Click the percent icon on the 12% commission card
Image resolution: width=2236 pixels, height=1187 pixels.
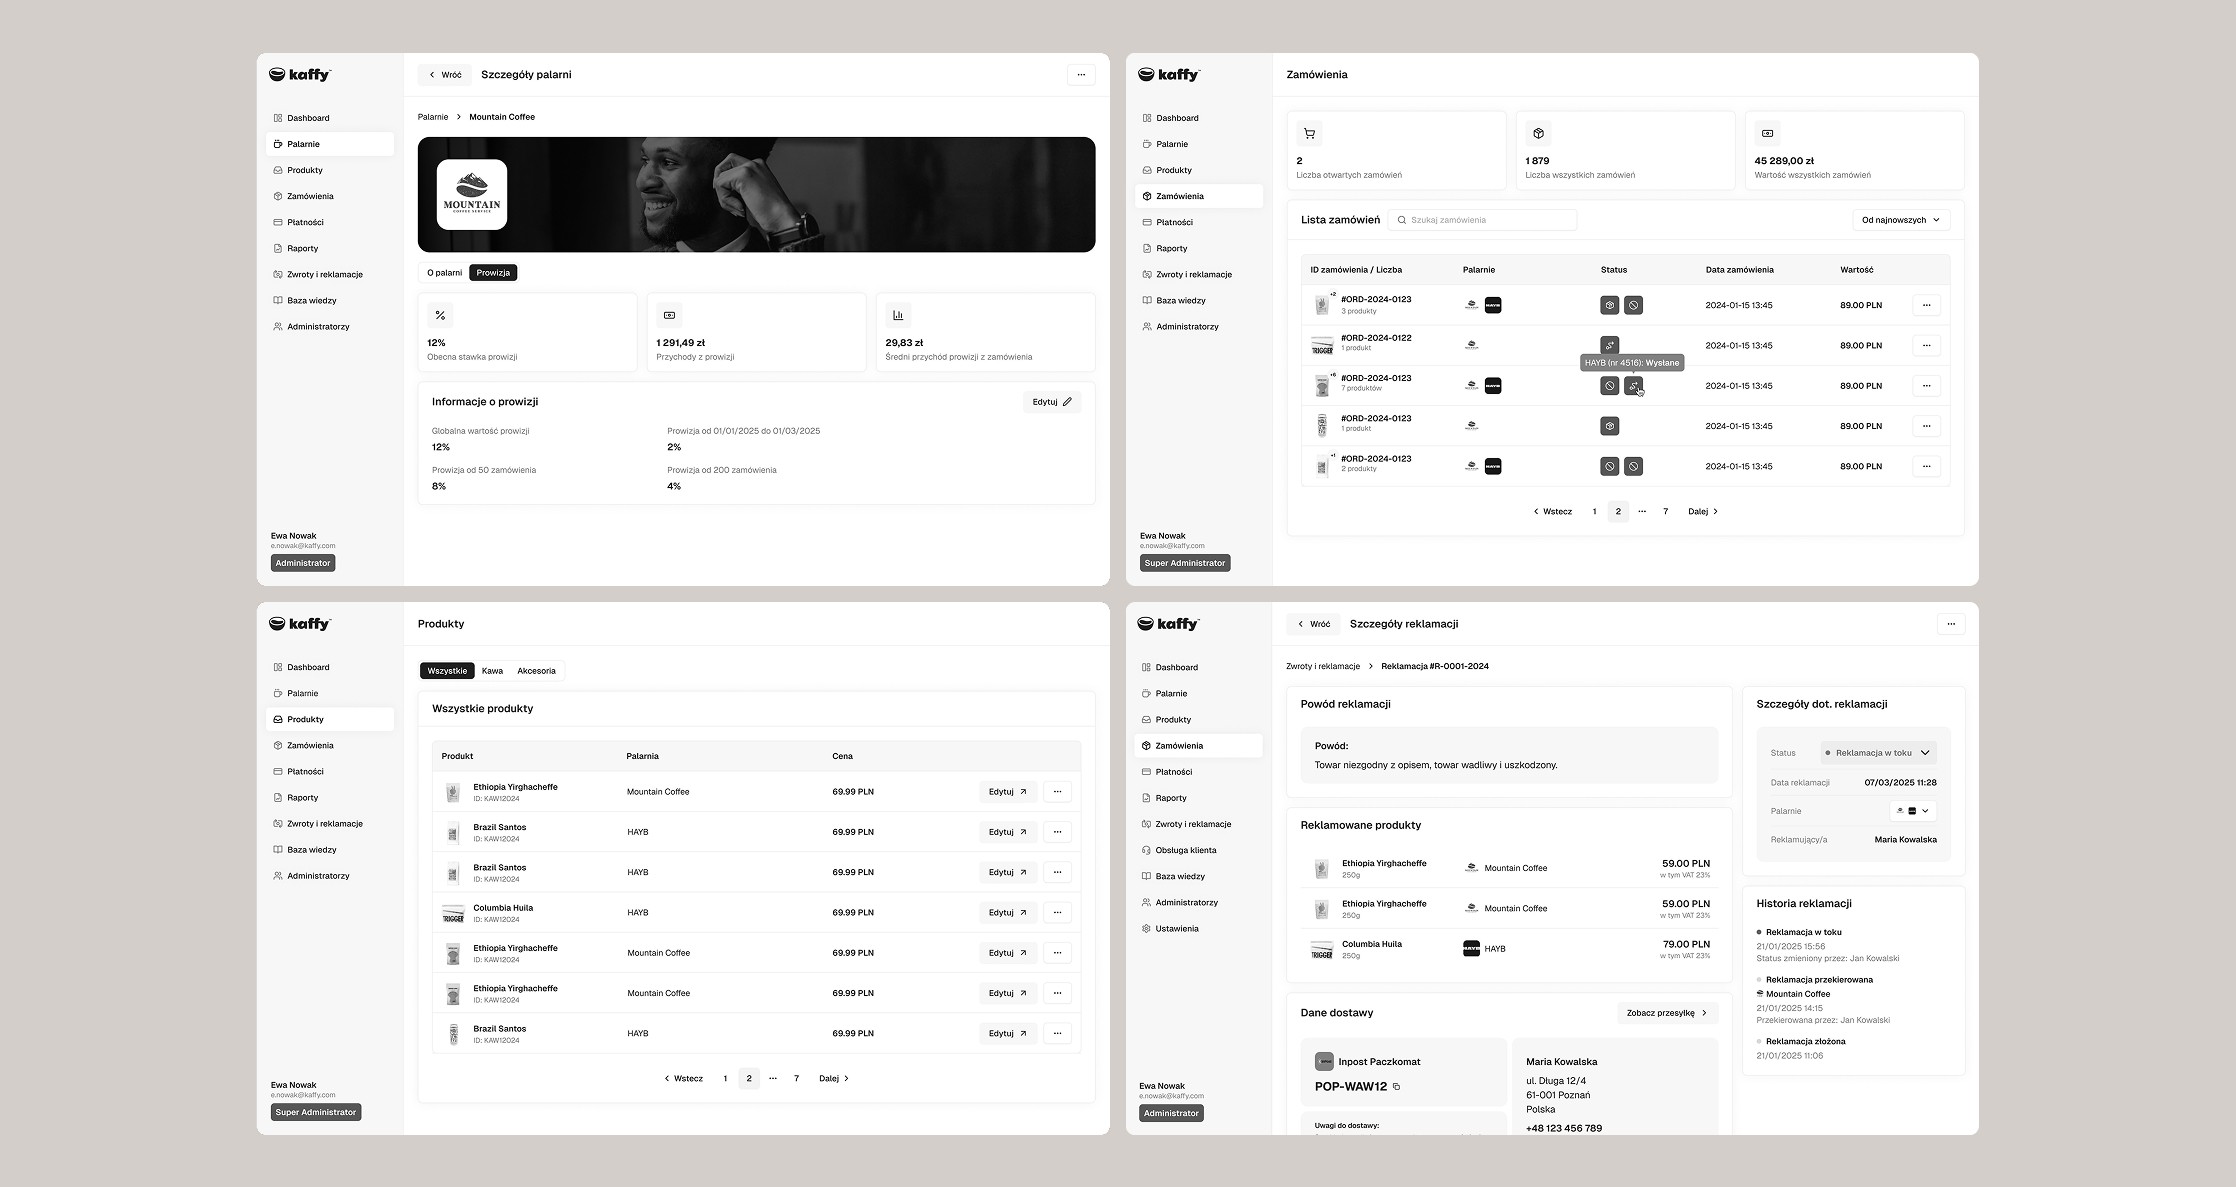(440, 315)
